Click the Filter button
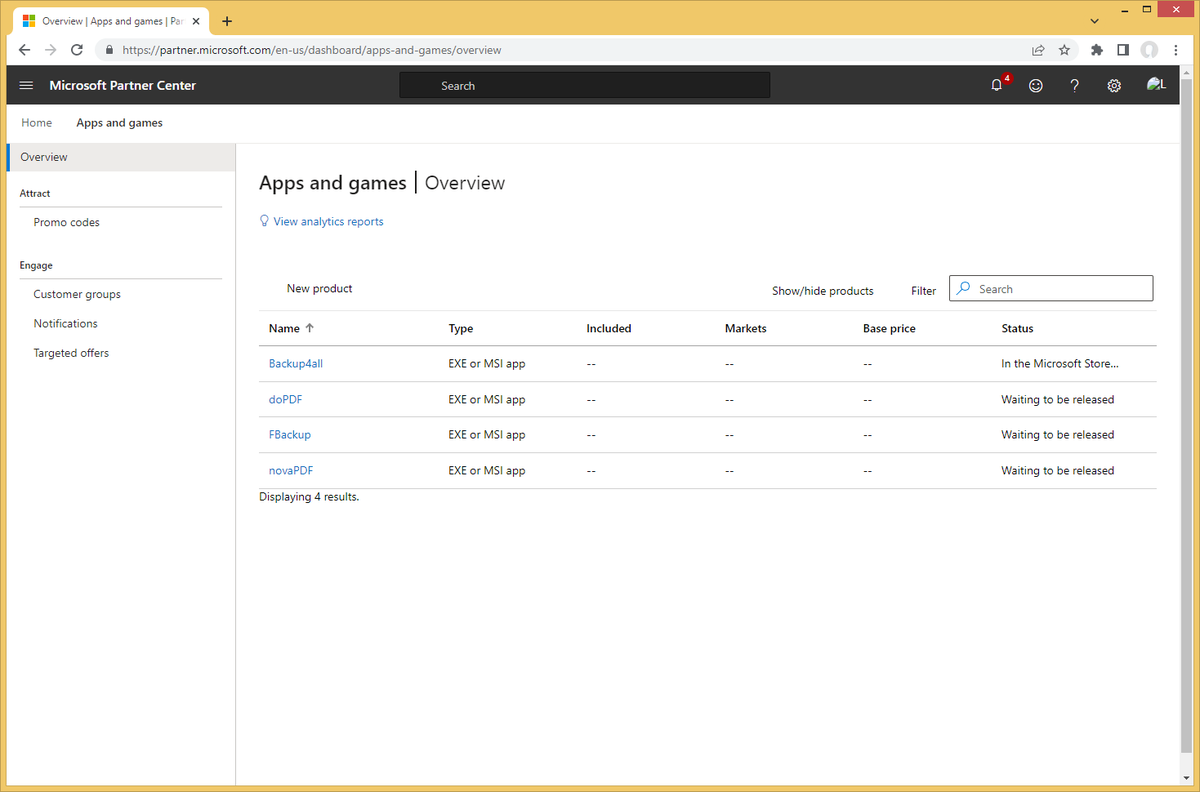This screenshot has height=792, width=1200. (924, 291)
